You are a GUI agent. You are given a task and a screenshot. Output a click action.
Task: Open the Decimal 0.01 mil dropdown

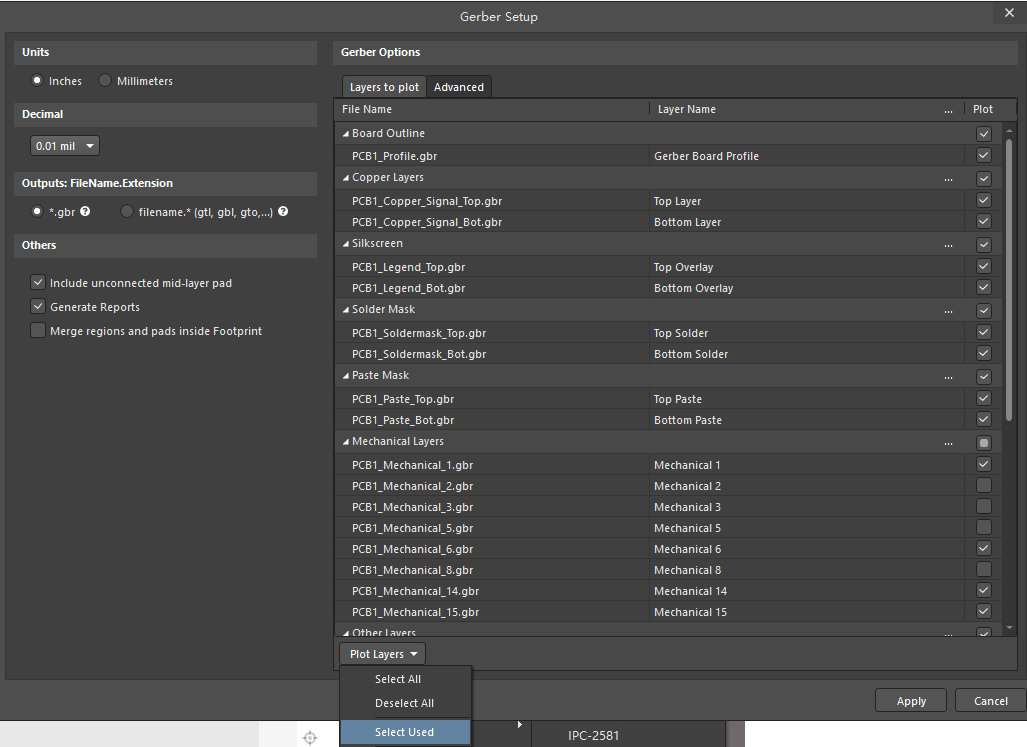tap(65, 146)
